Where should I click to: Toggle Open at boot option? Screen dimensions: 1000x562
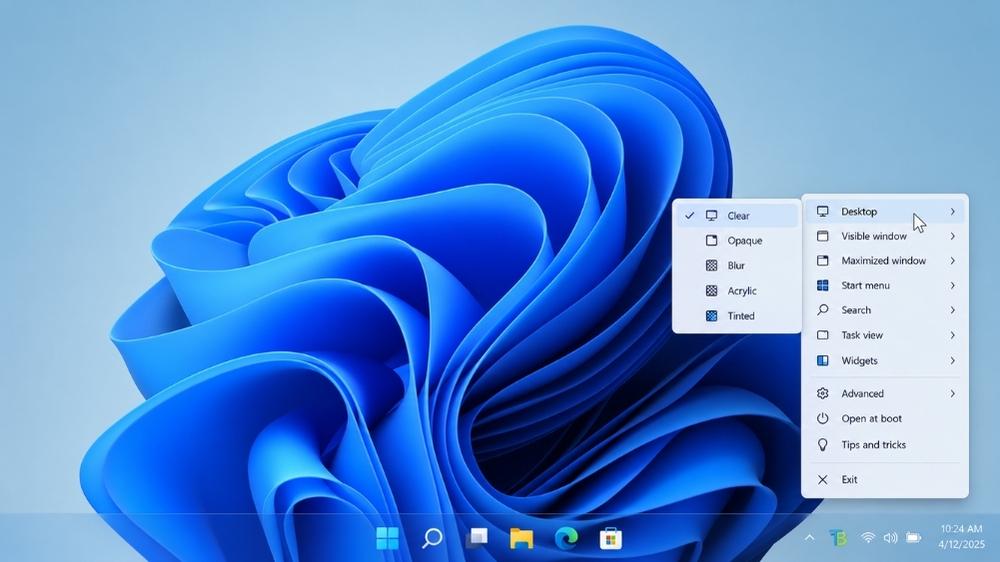(x=885, y=418)
